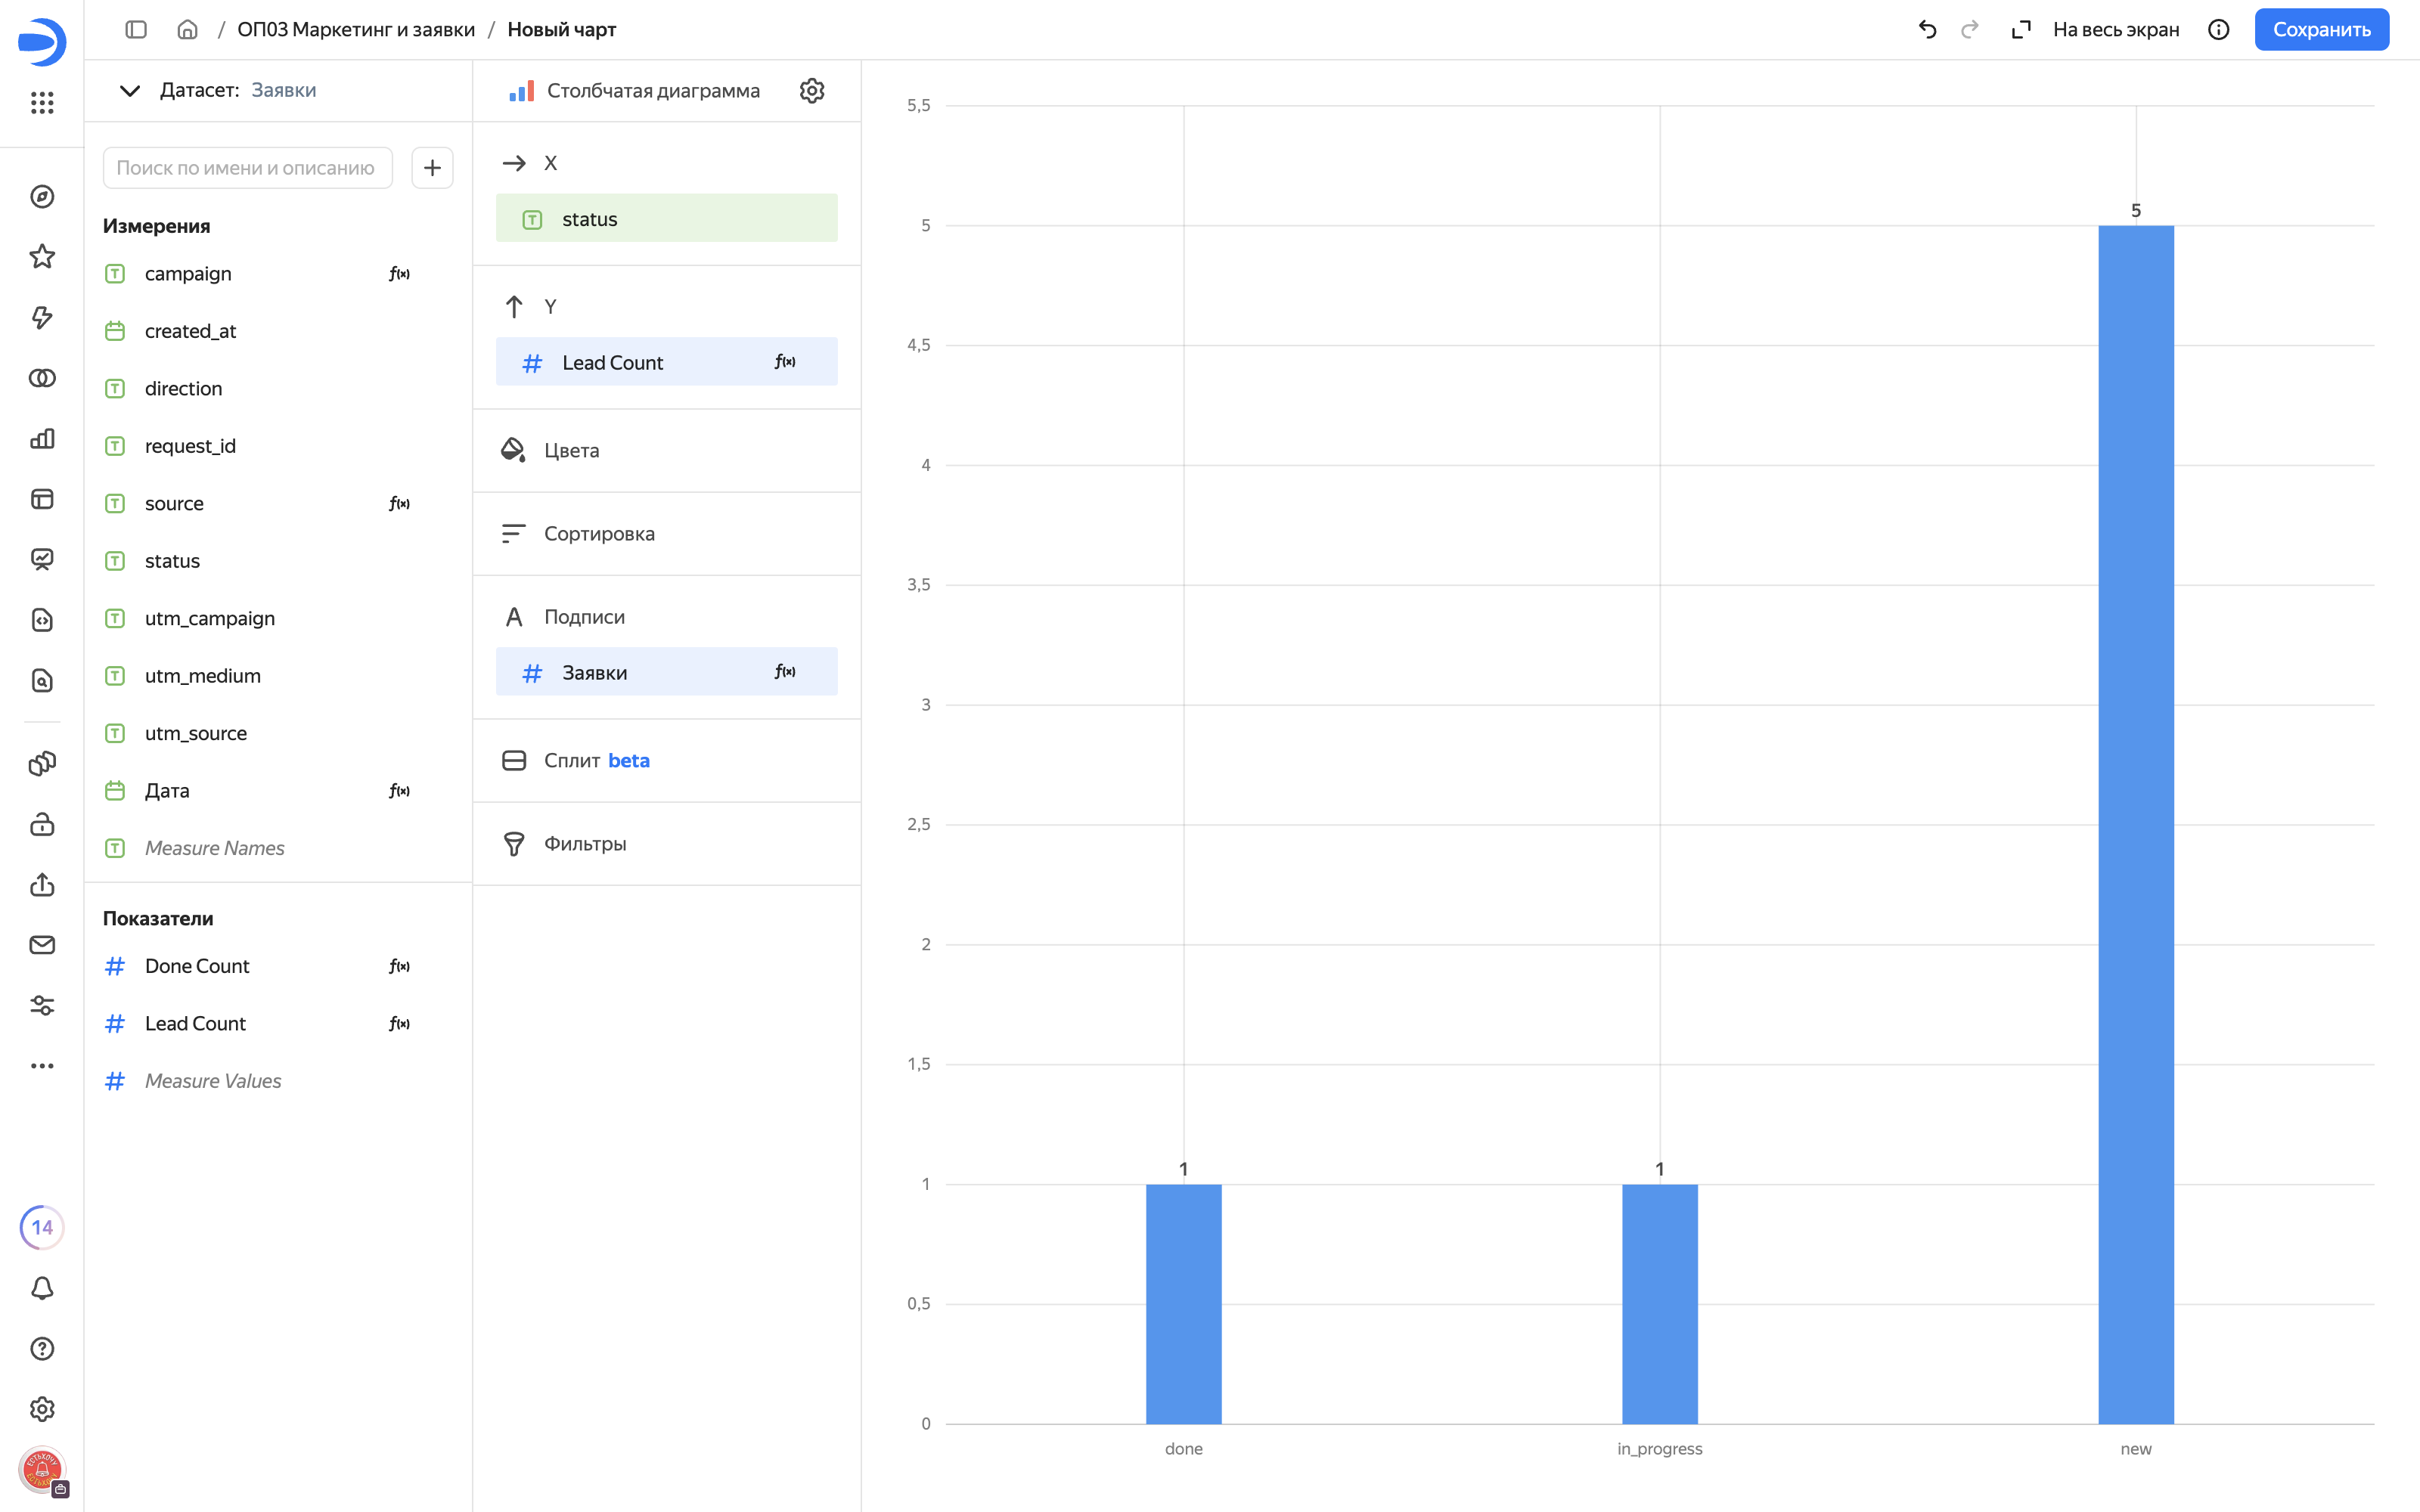This screenshot has width=2420, height=1512.
Task: Open the lightning bolt icon in sidebar
Action: (42, 317)
